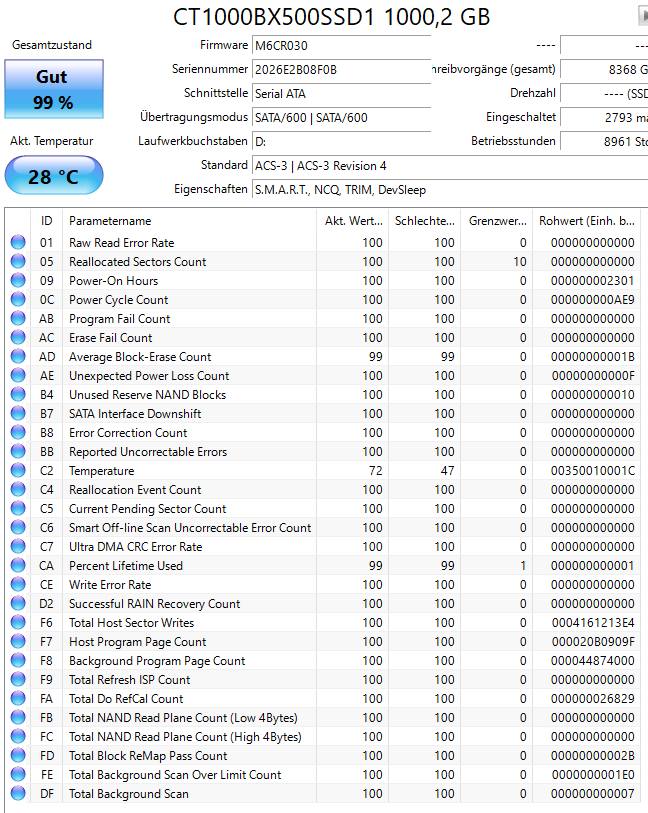This screenshot has width=648, height=813.
Task: Click status orb for Unexpected Power Loss Count
Action: tap(18, 375)
